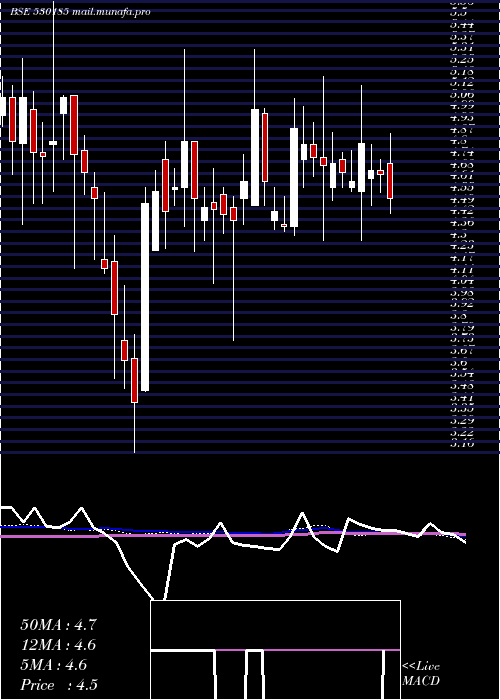Click the 3.22 price axis label
Viewport: 500px width, 700px height.
pos(462,432)
